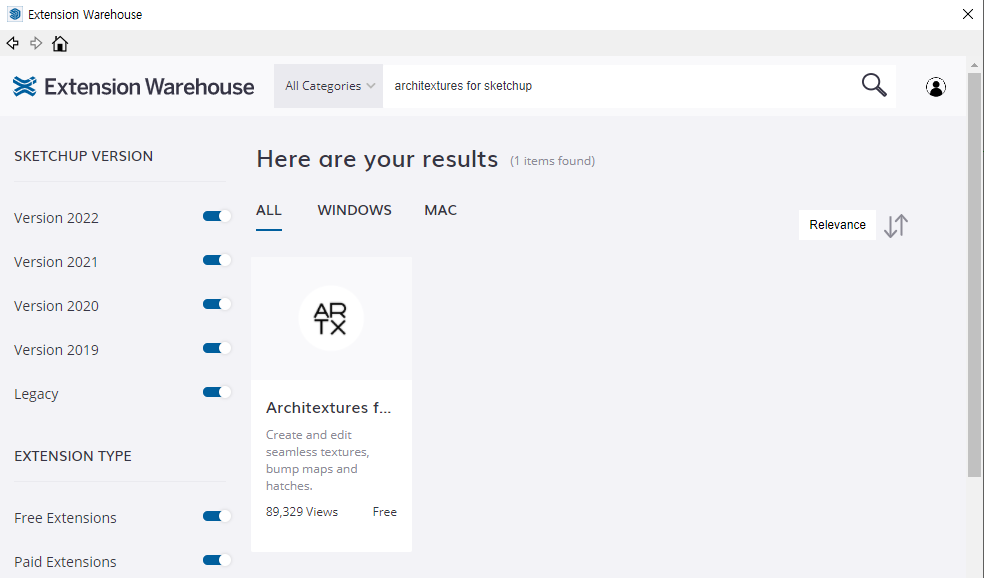
Task: Click the search text field
Action: click(618, 86)
